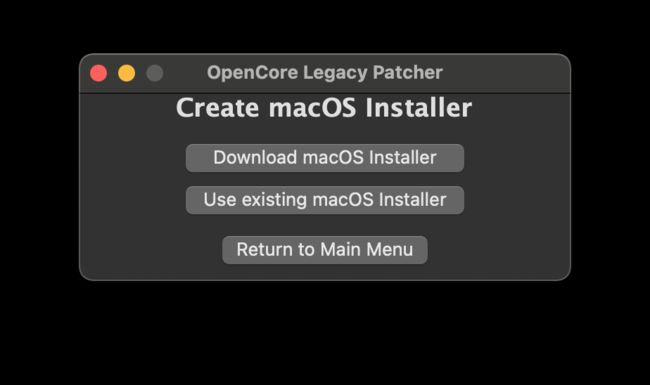Select an existing installer already on disk
The height and width of the screenshot is (385, 650).
[325, 200]
